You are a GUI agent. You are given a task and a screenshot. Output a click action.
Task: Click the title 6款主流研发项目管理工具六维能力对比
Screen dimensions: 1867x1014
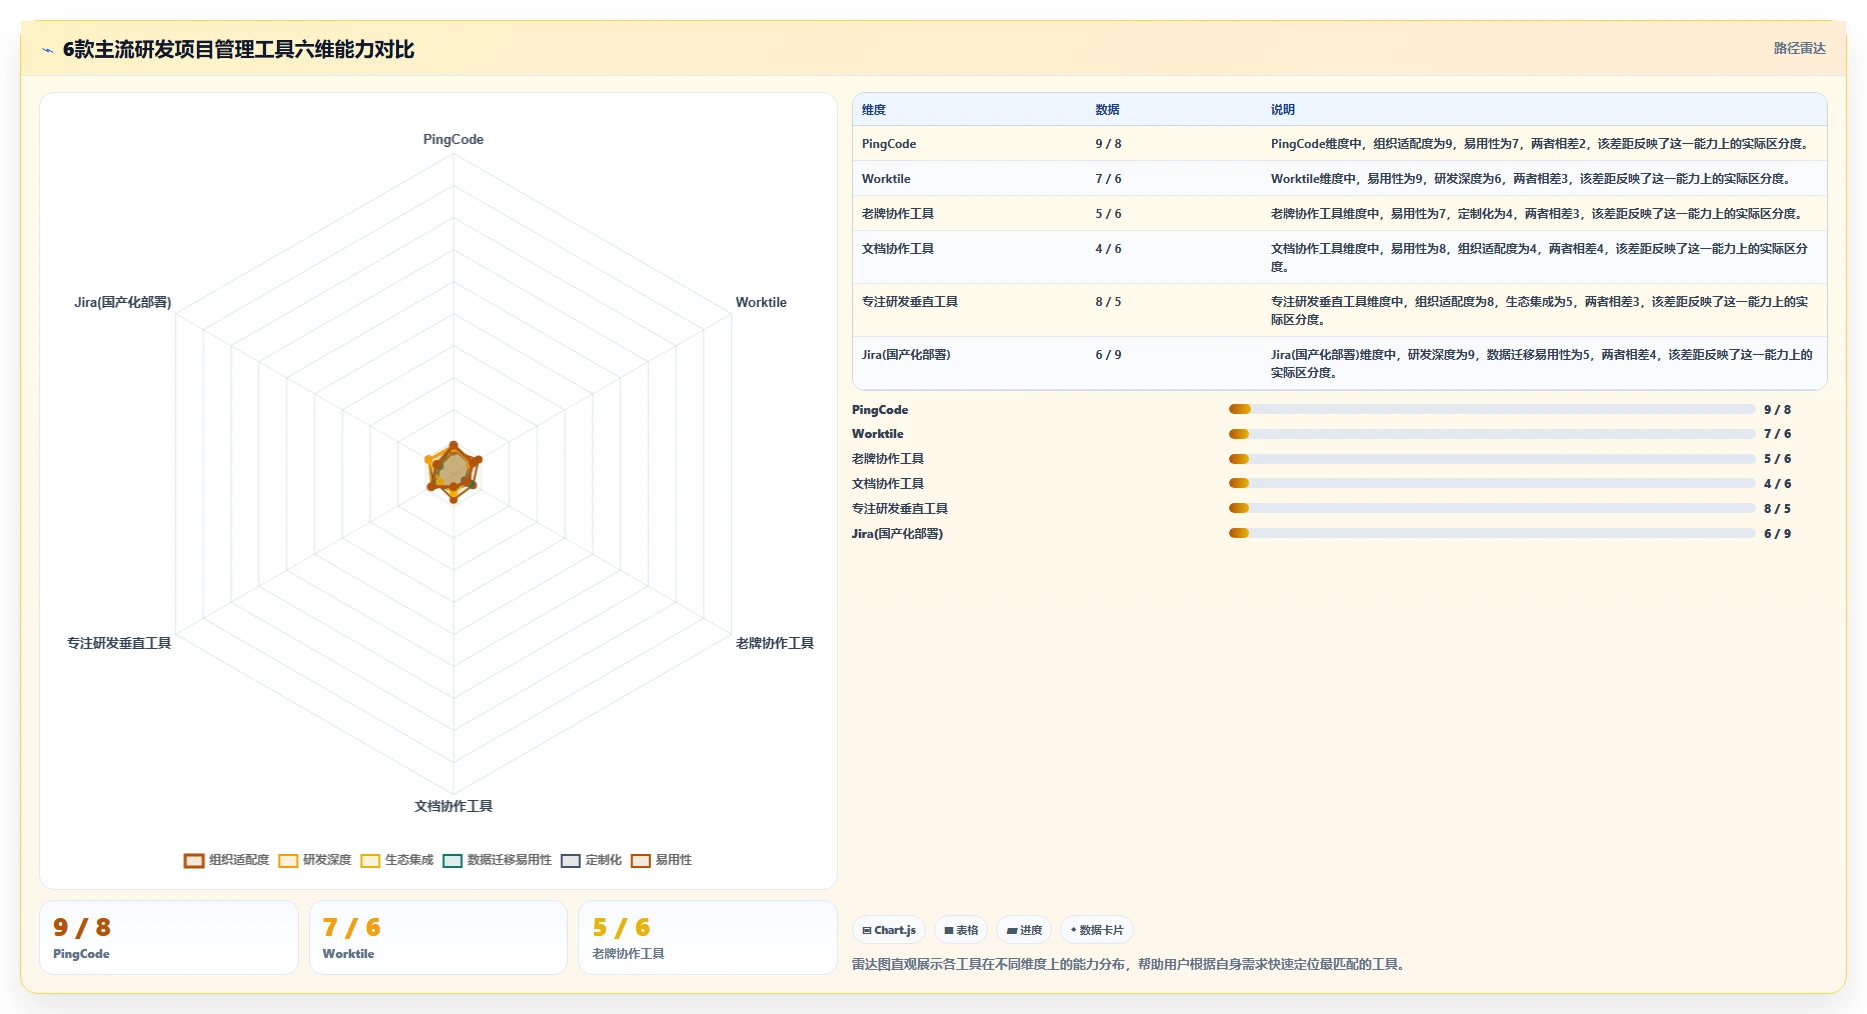pyautogui.click(x=238, y=49)
